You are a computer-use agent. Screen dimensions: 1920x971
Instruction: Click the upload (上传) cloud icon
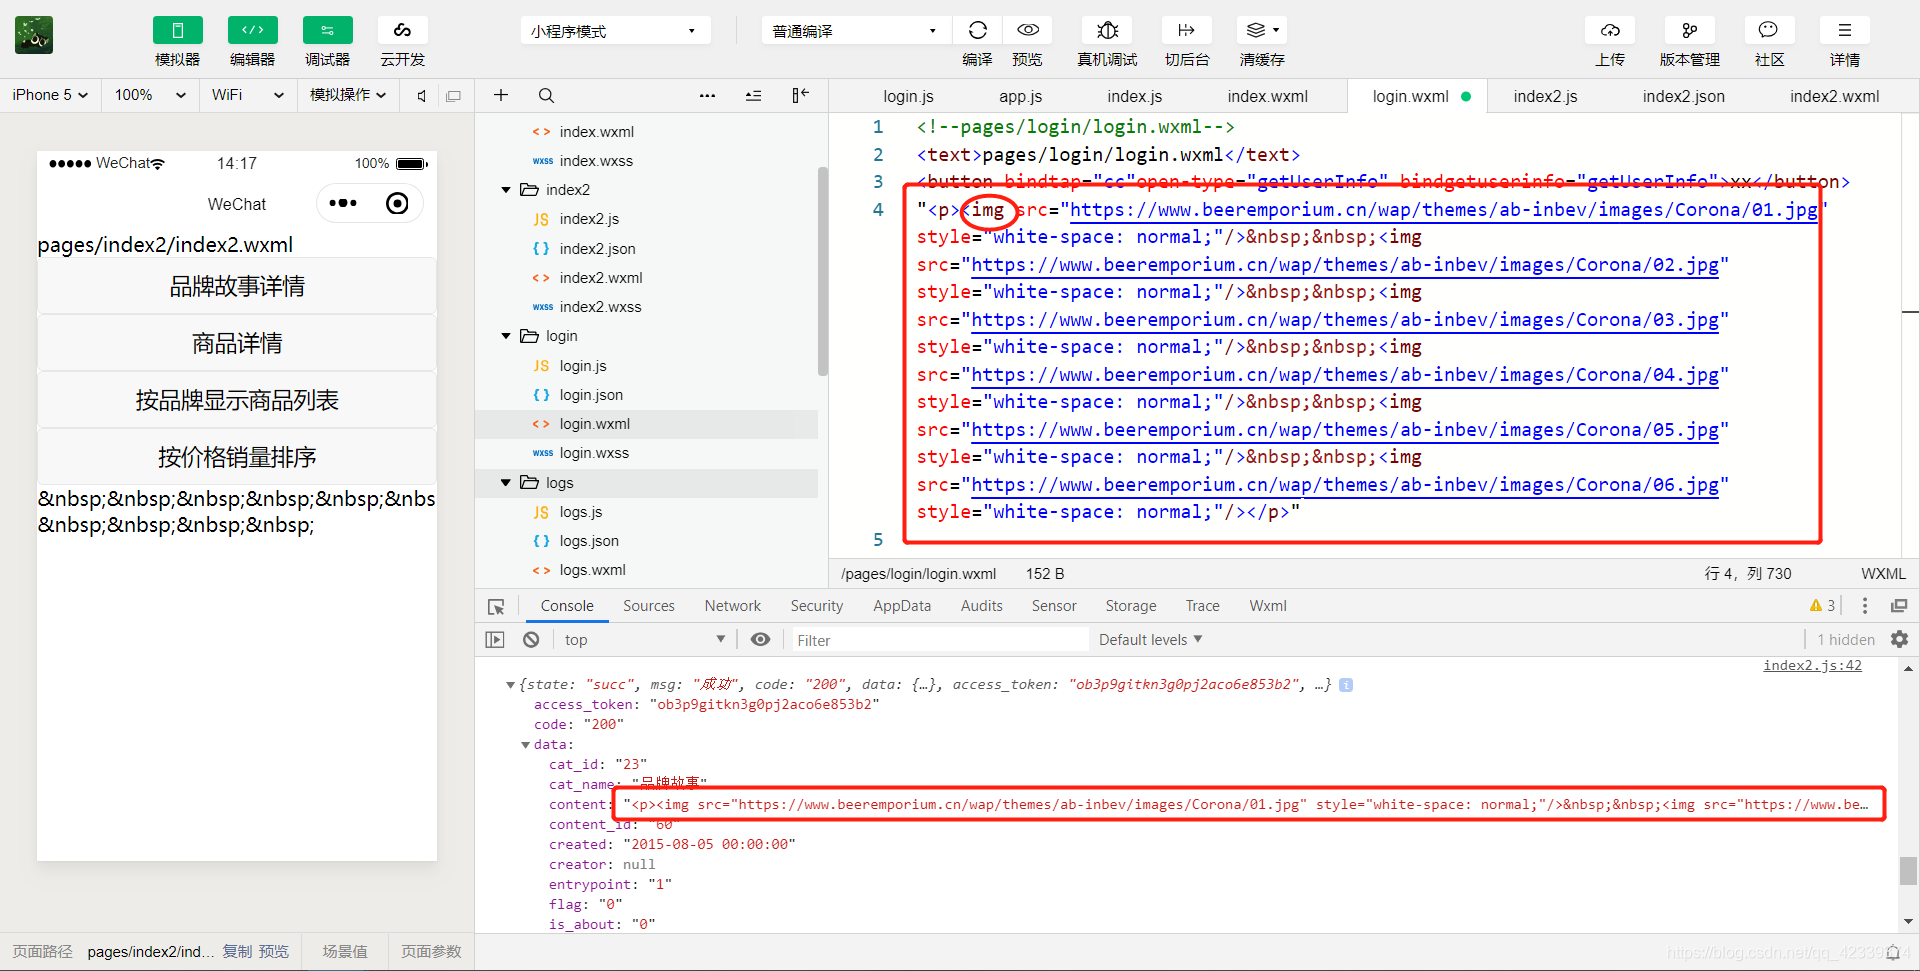[x=1610, y=30]
